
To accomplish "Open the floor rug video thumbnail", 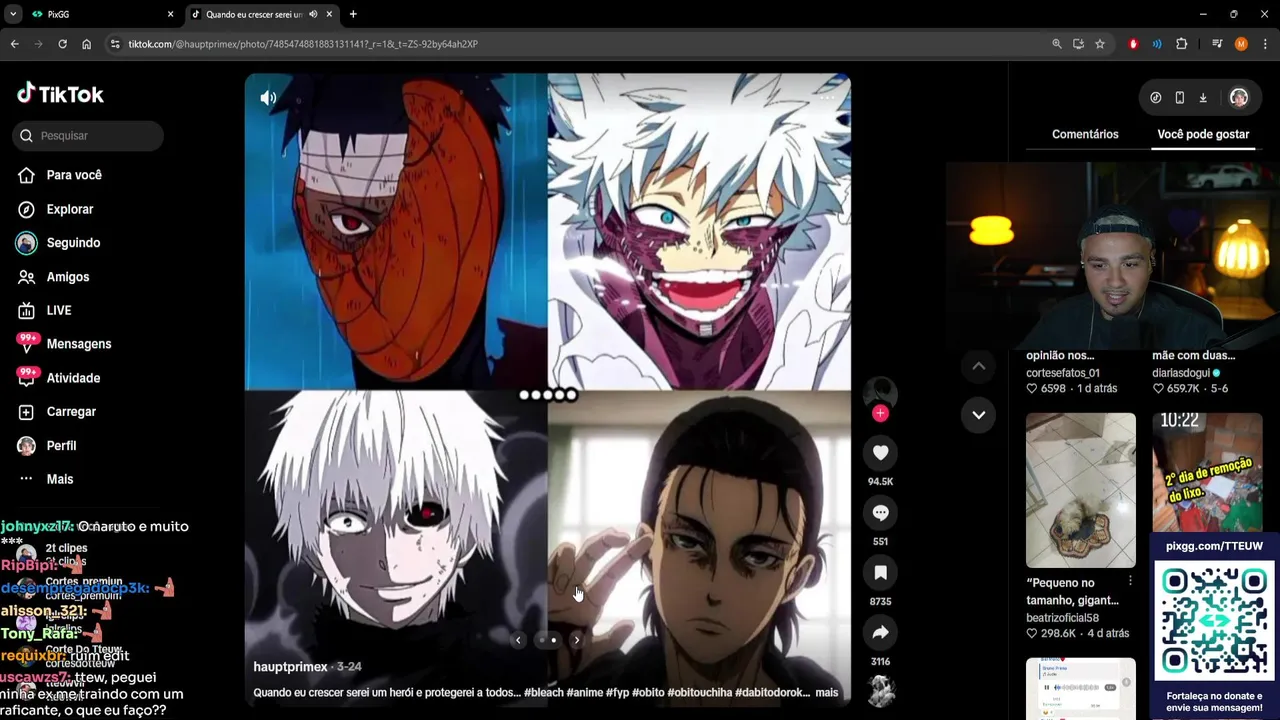I will pos(1081,490).
